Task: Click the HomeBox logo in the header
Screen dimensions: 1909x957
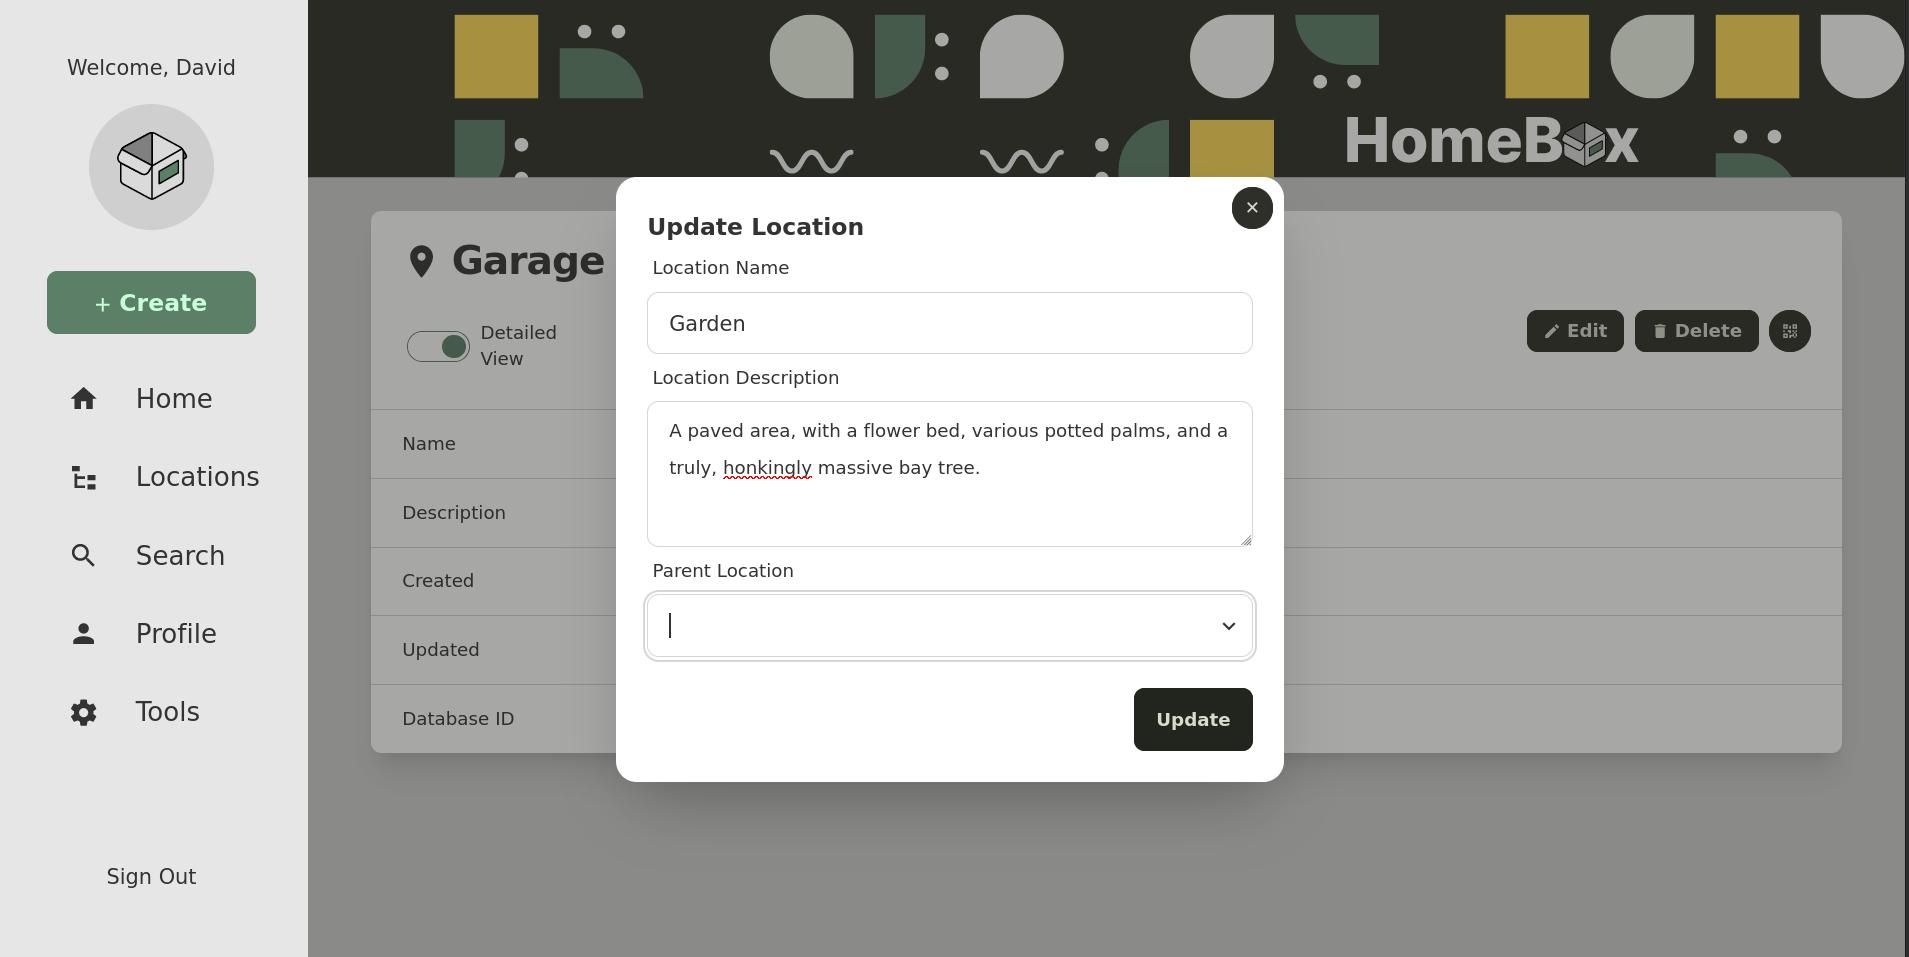Action: [x=1491, y=141]
